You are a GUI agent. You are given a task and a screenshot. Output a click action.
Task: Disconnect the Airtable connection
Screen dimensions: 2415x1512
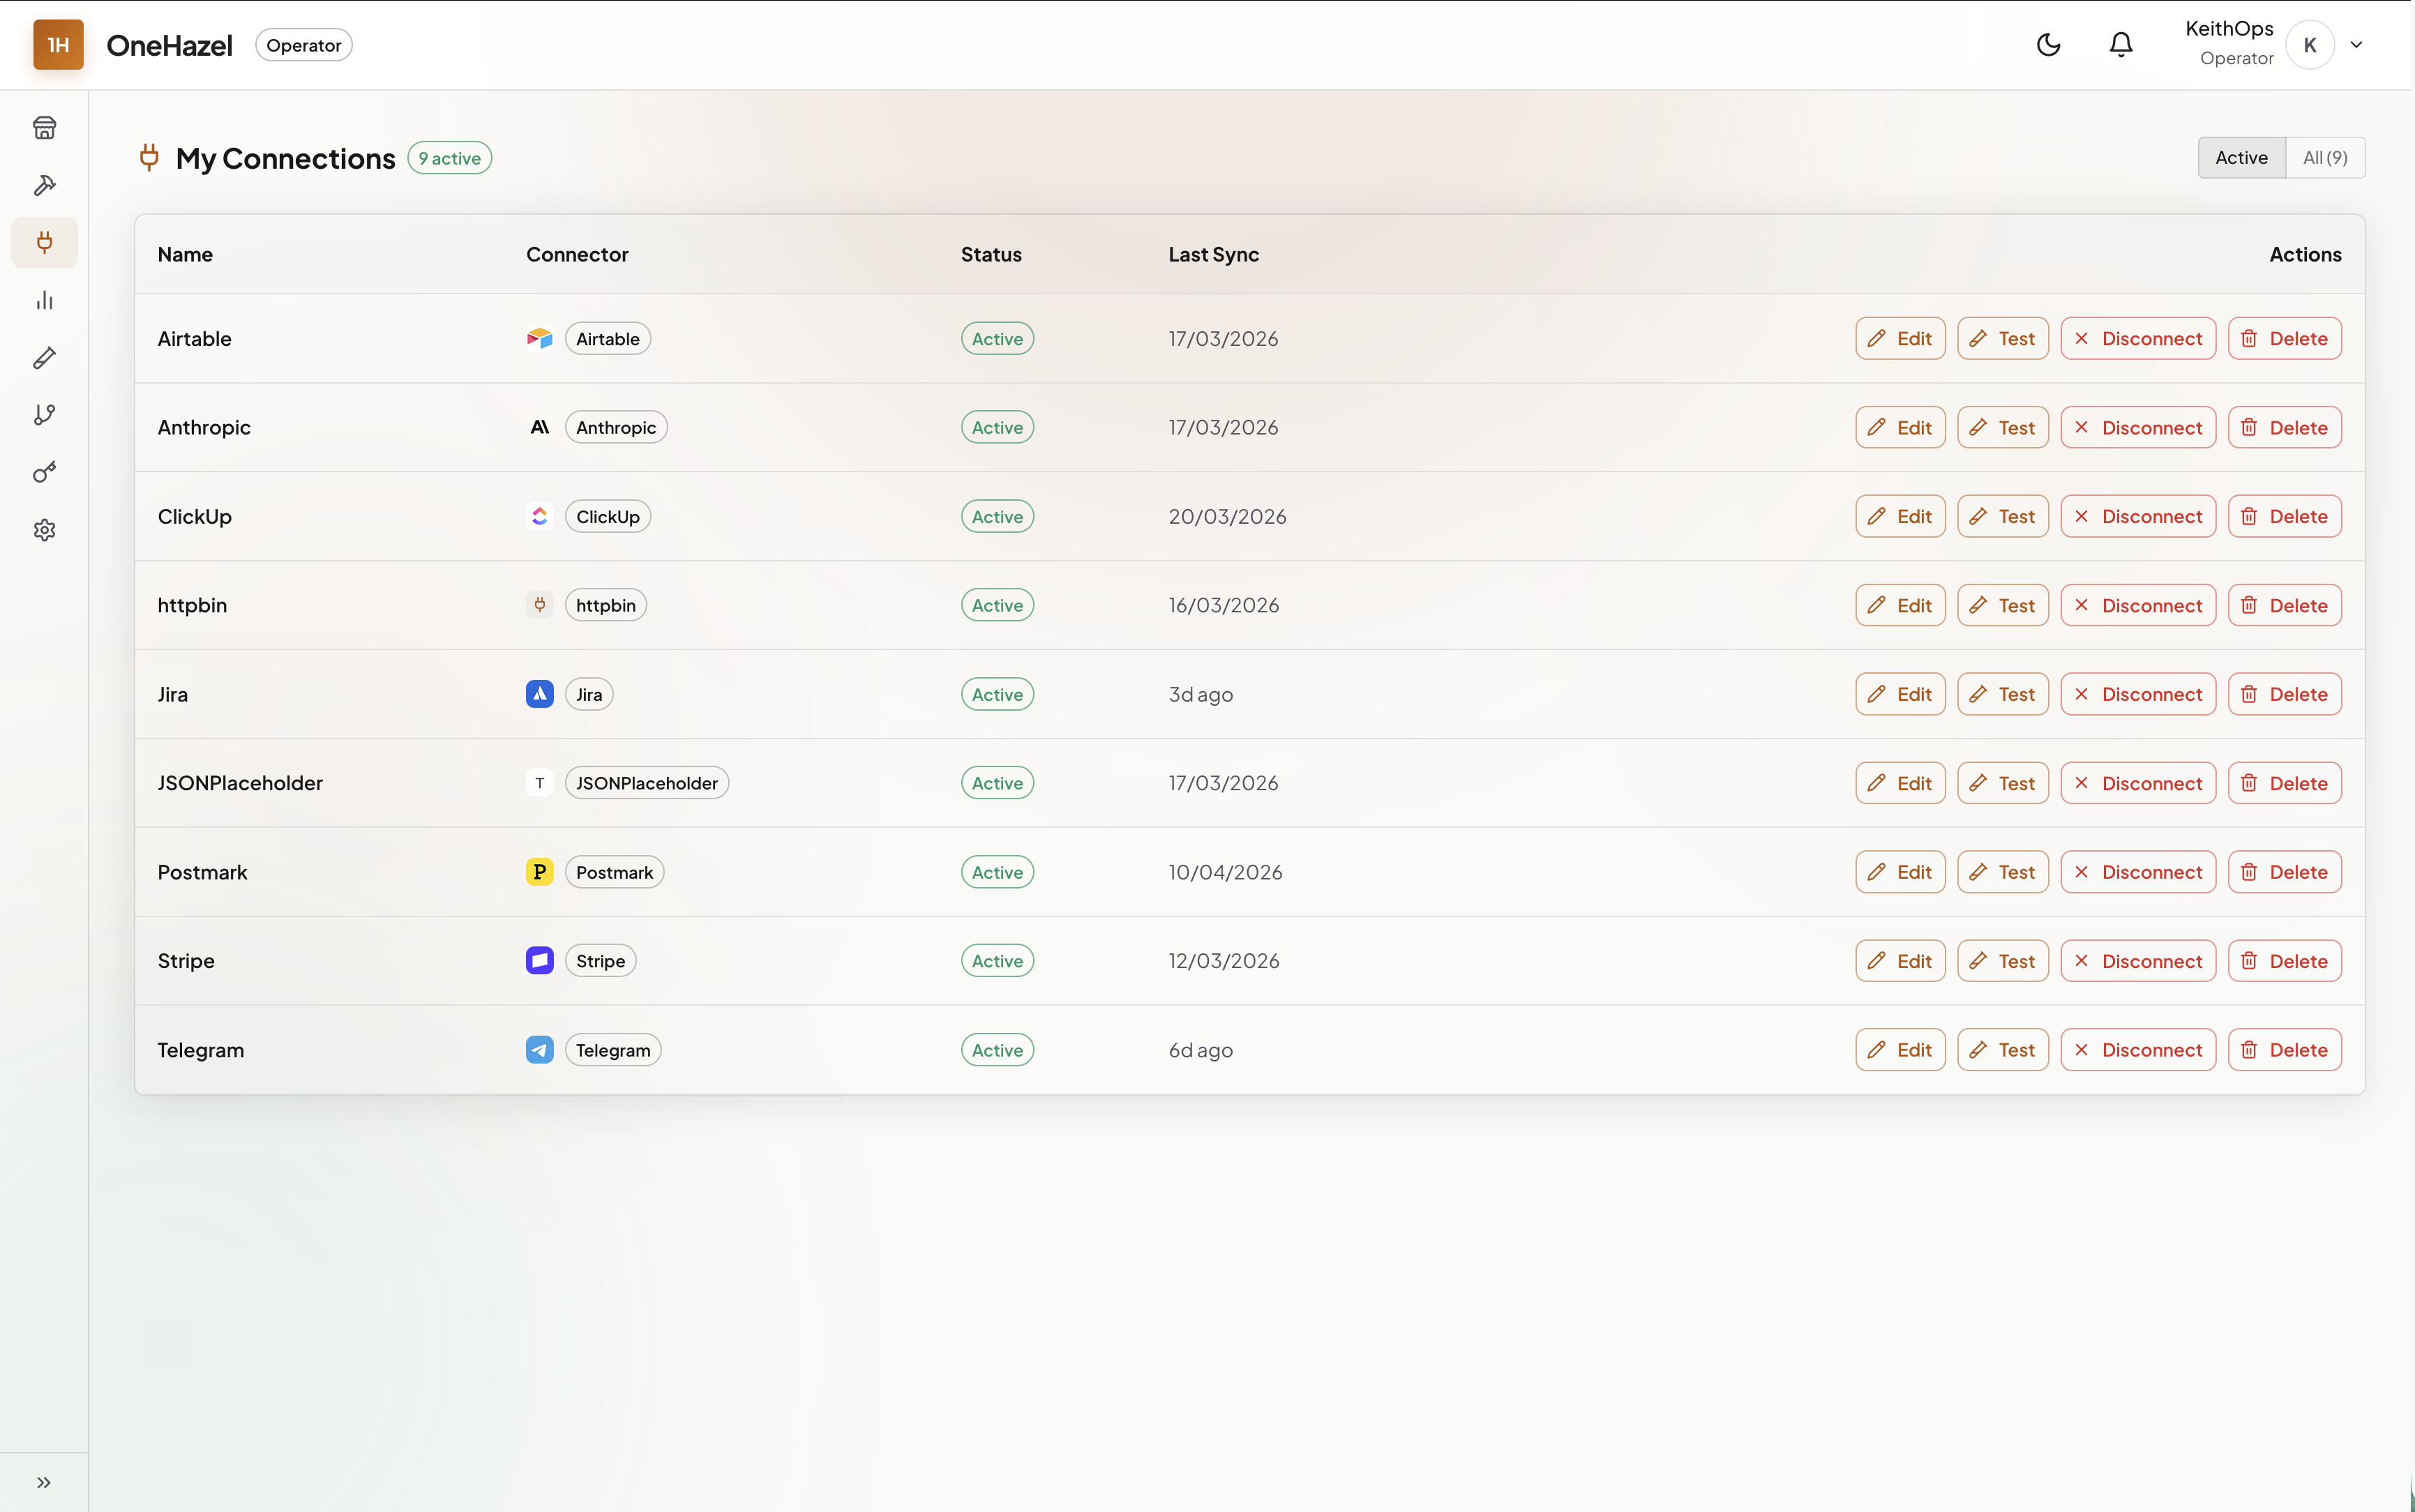point(2138,339)
